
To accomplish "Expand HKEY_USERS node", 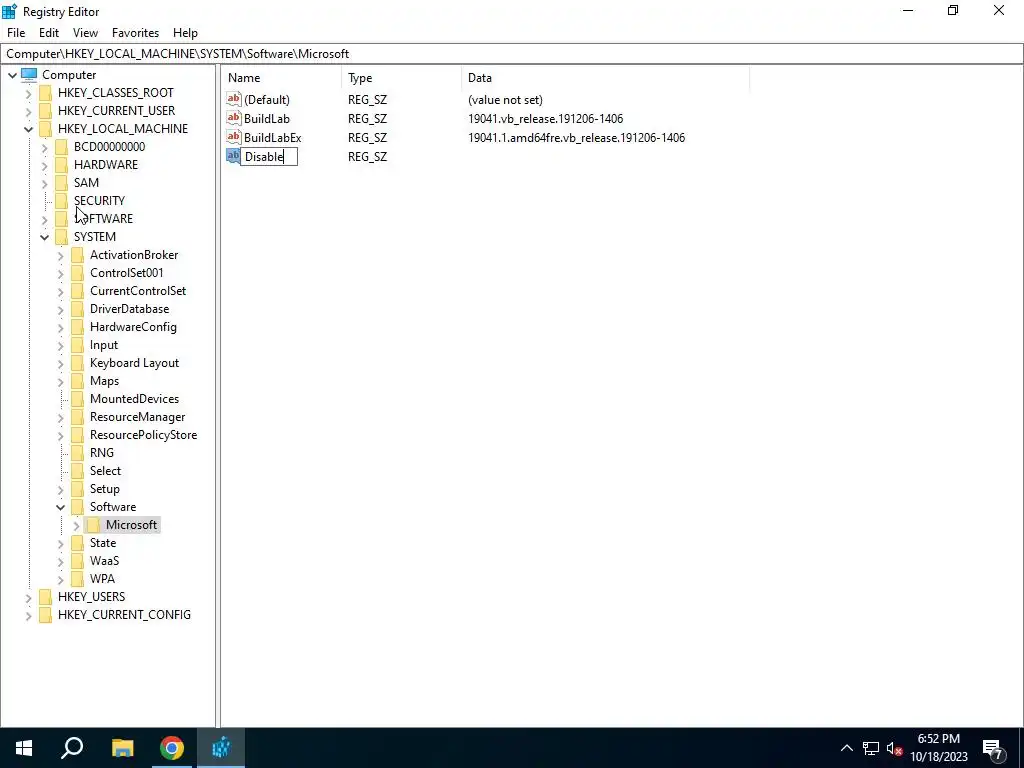I will (28, 598).
